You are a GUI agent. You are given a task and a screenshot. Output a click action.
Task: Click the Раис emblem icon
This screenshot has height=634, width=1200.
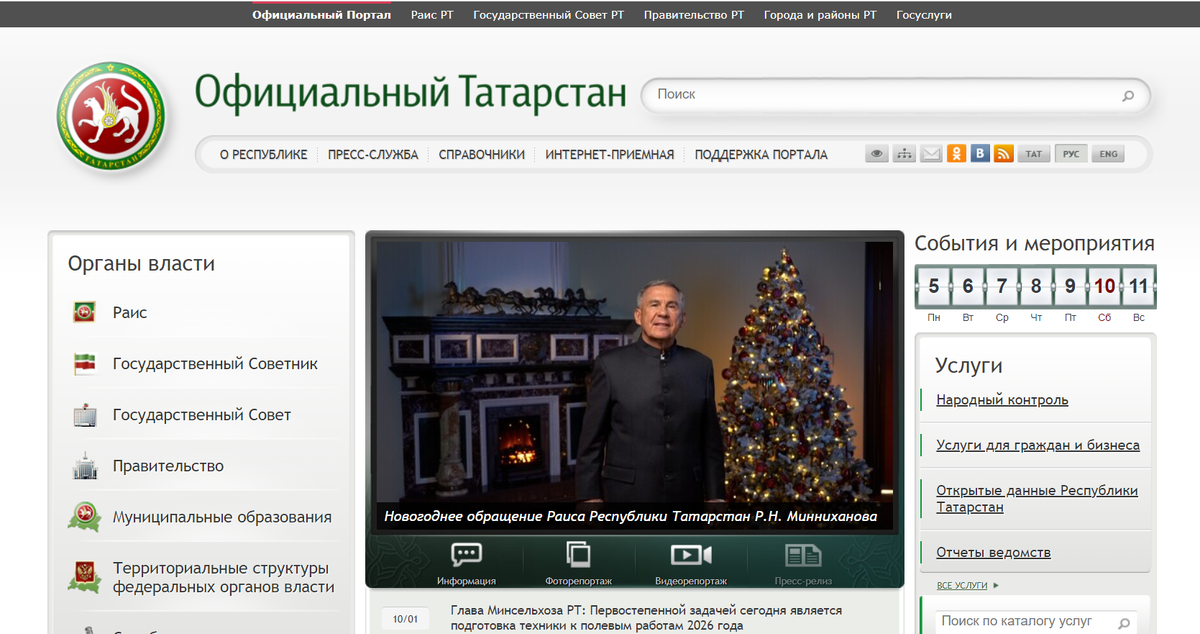(x=84, y=312)
